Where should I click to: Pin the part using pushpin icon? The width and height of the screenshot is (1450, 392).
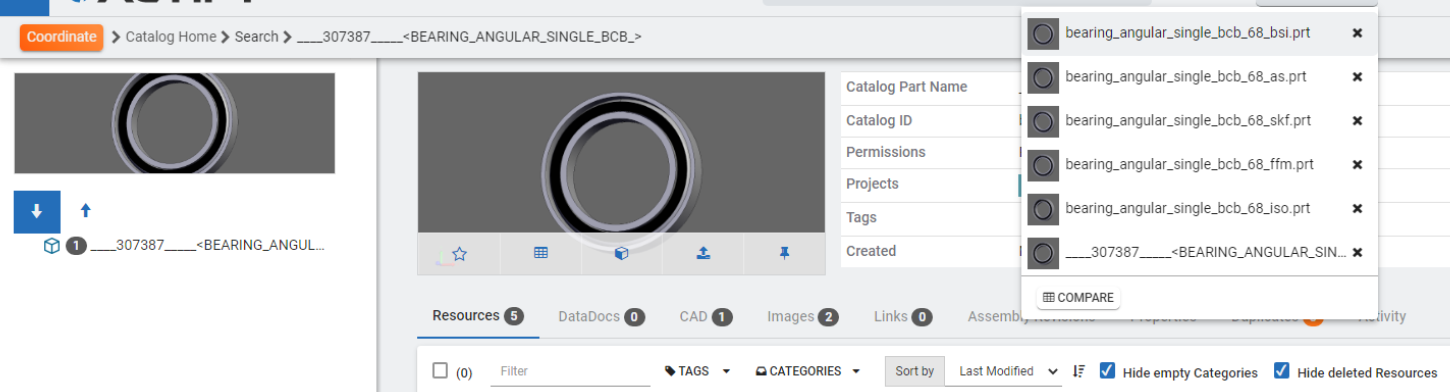click(784, 254)
